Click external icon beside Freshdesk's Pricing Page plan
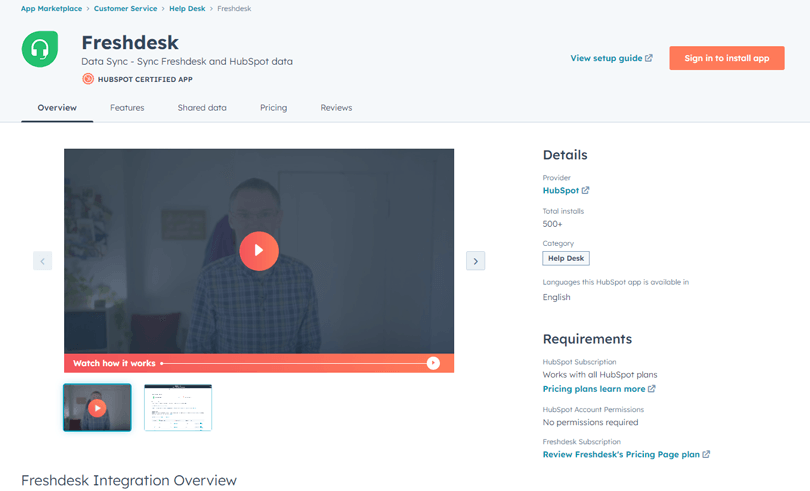The height and width of the screenshot is (491, 810). 706,454
